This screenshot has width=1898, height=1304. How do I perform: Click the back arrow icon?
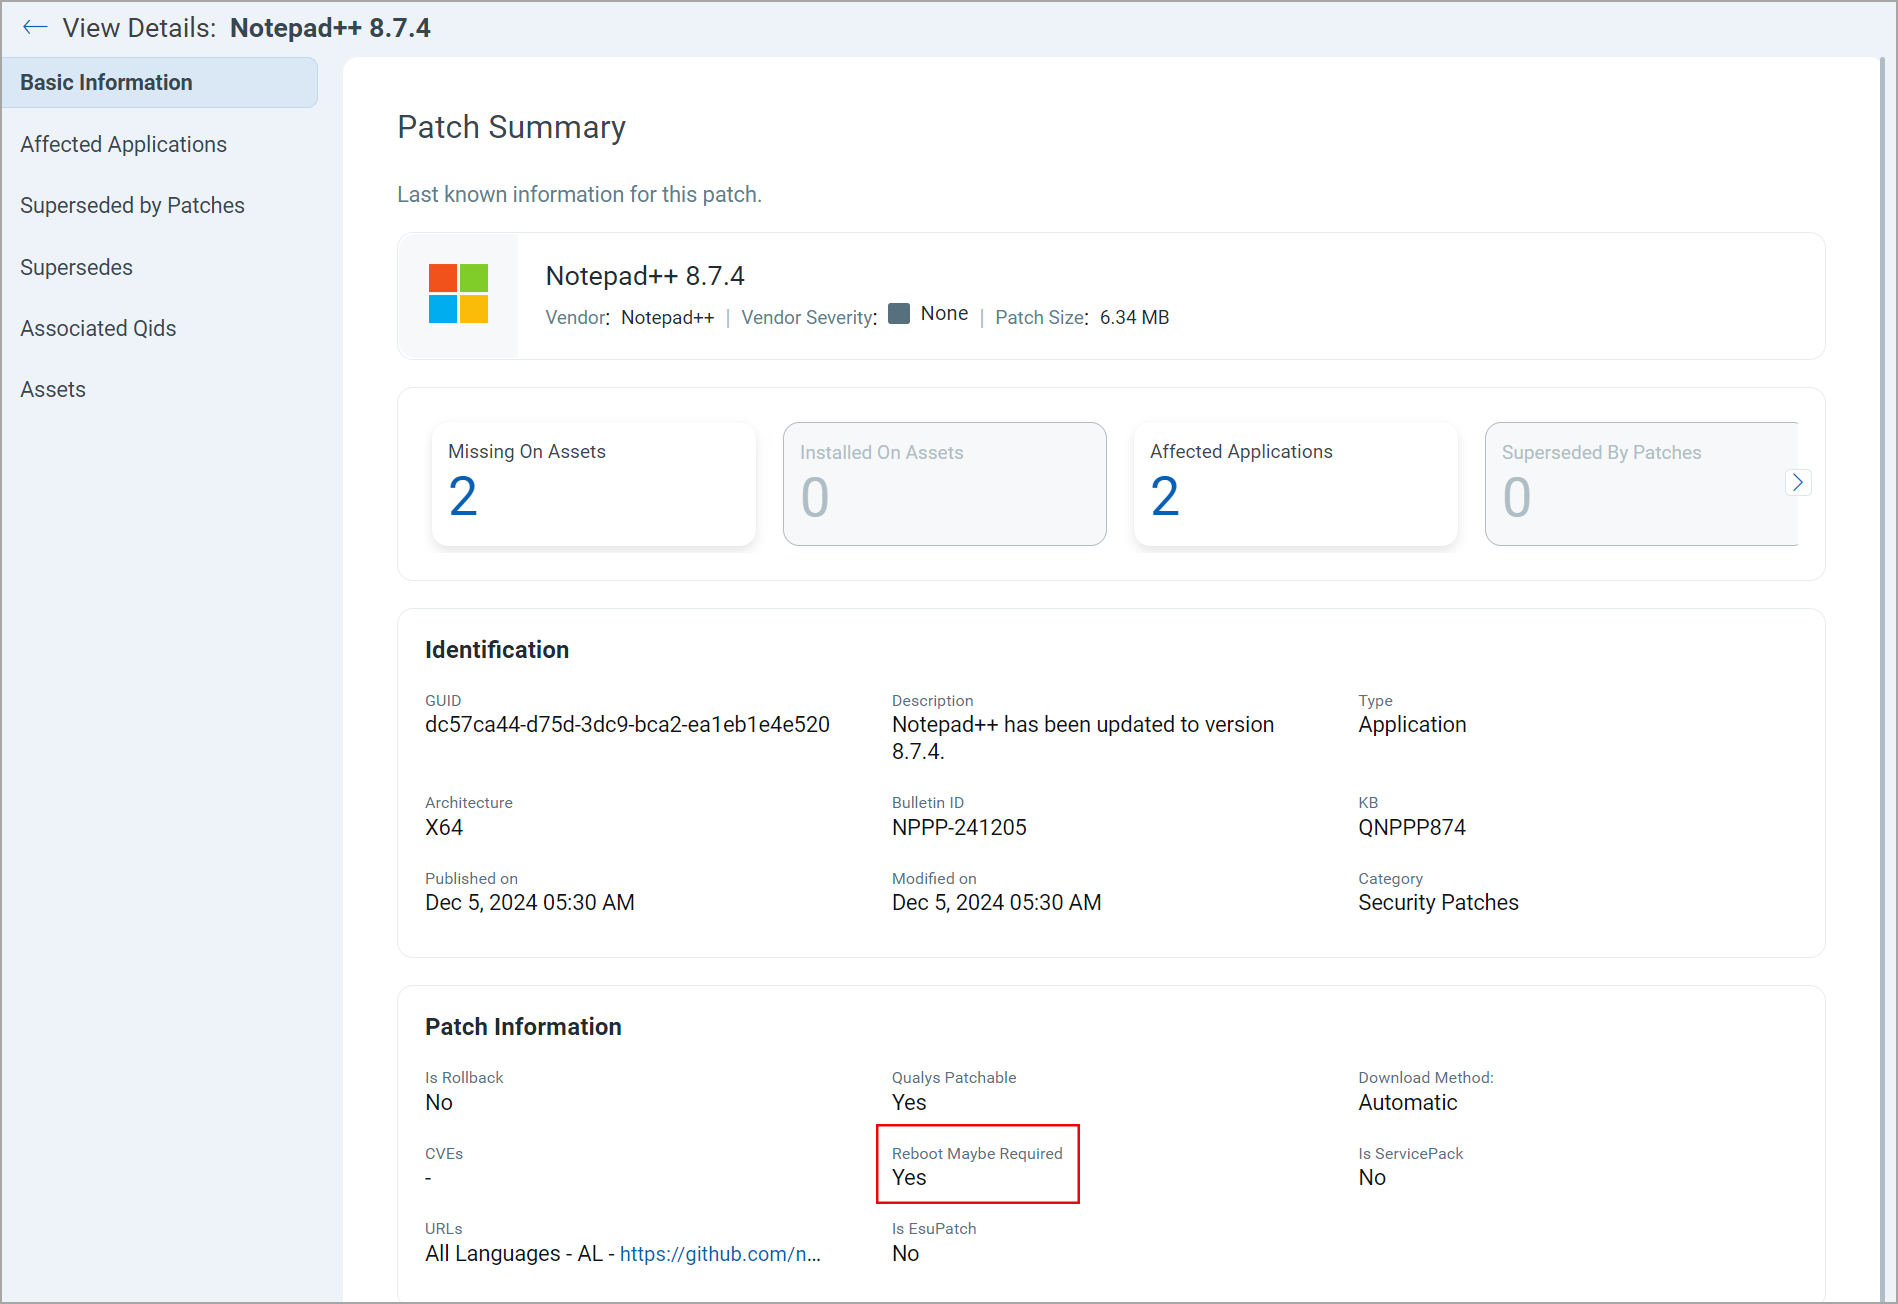click(x=35, y=27)
